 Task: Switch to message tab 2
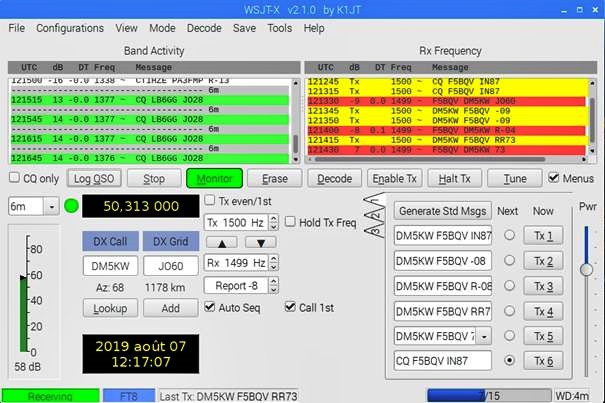377,216
